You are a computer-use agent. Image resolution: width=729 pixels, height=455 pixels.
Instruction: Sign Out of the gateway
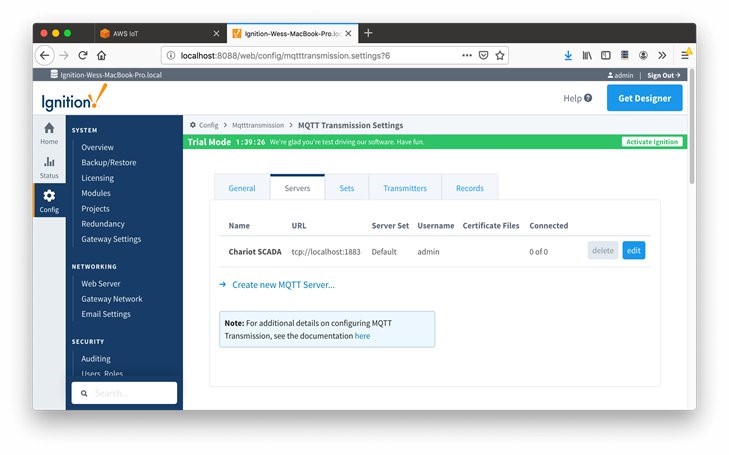tap(663, 75)
